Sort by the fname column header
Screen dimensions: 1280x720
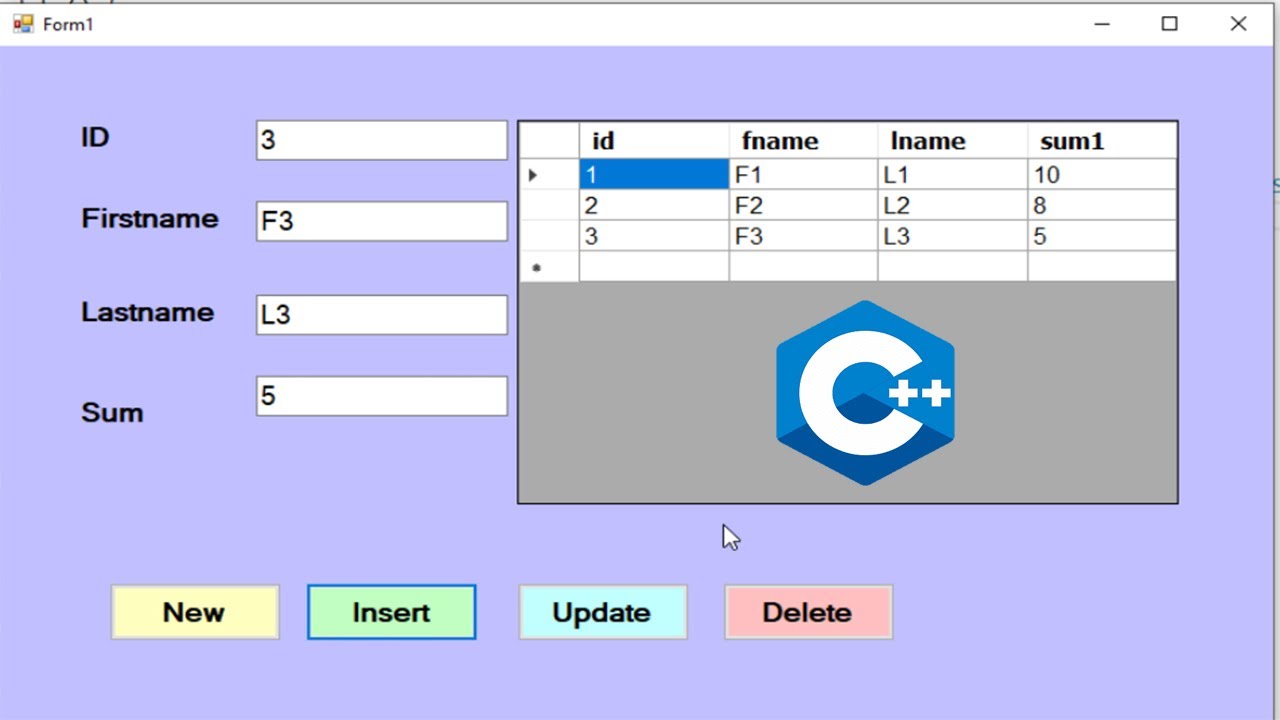(x=803, y=141)
